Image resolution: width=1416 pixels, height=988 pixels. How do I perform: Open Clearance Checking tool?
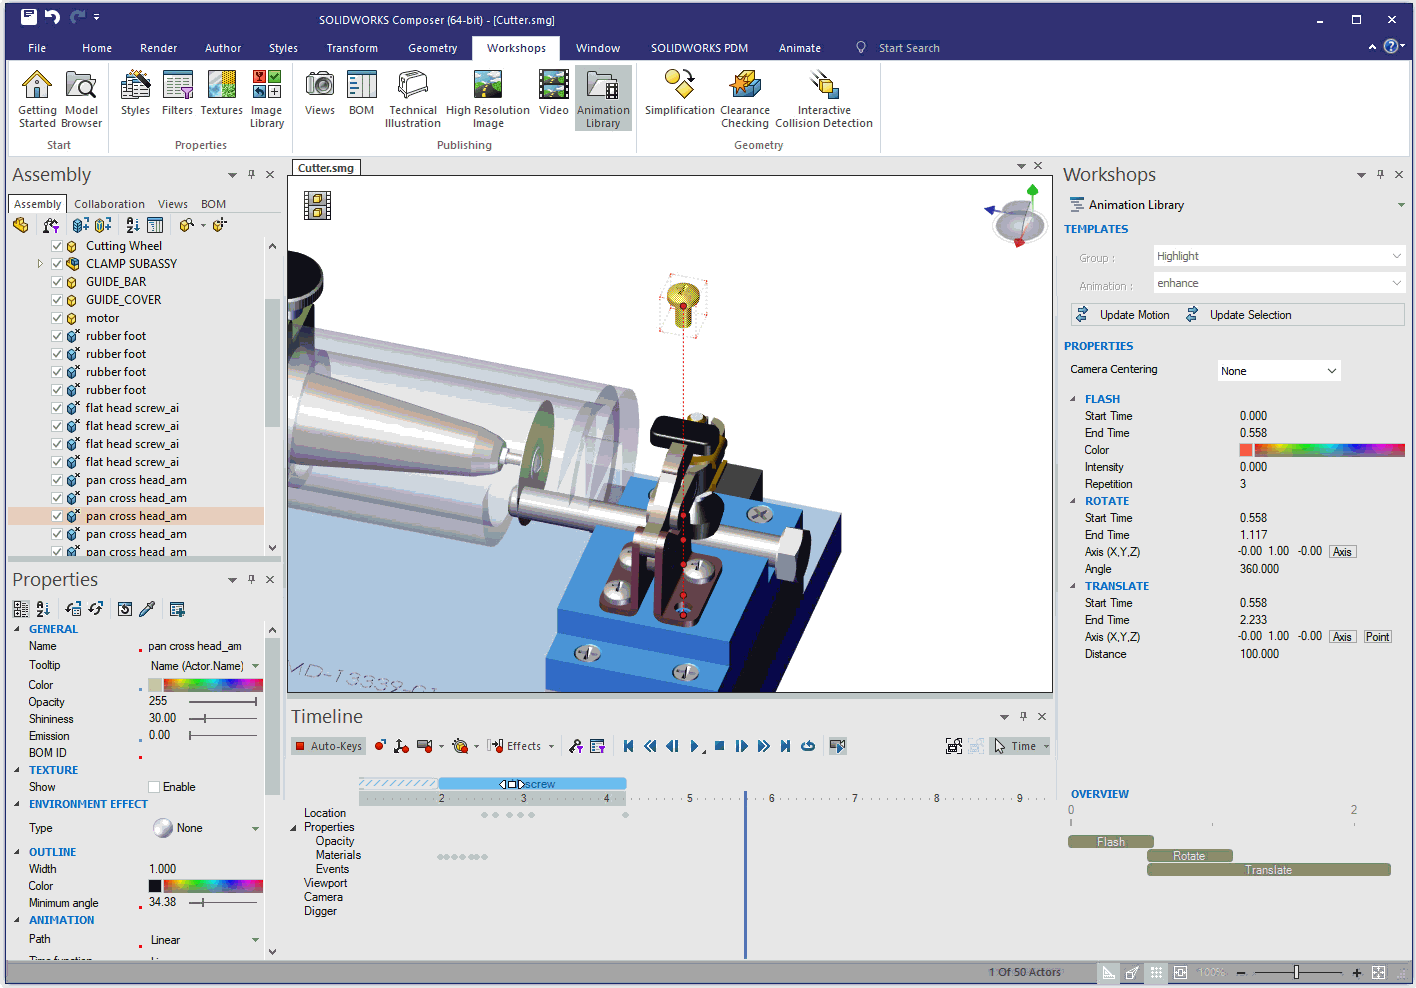click(x=745, y=100)
